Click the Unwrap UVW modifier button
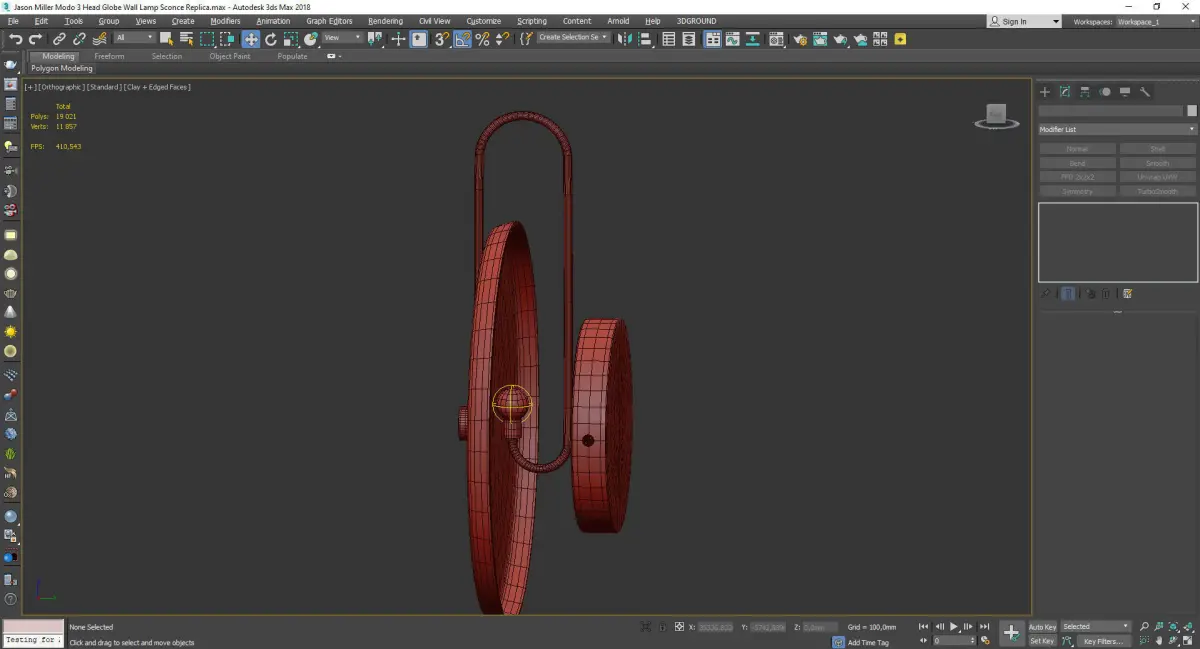 tap(1158, 177)
